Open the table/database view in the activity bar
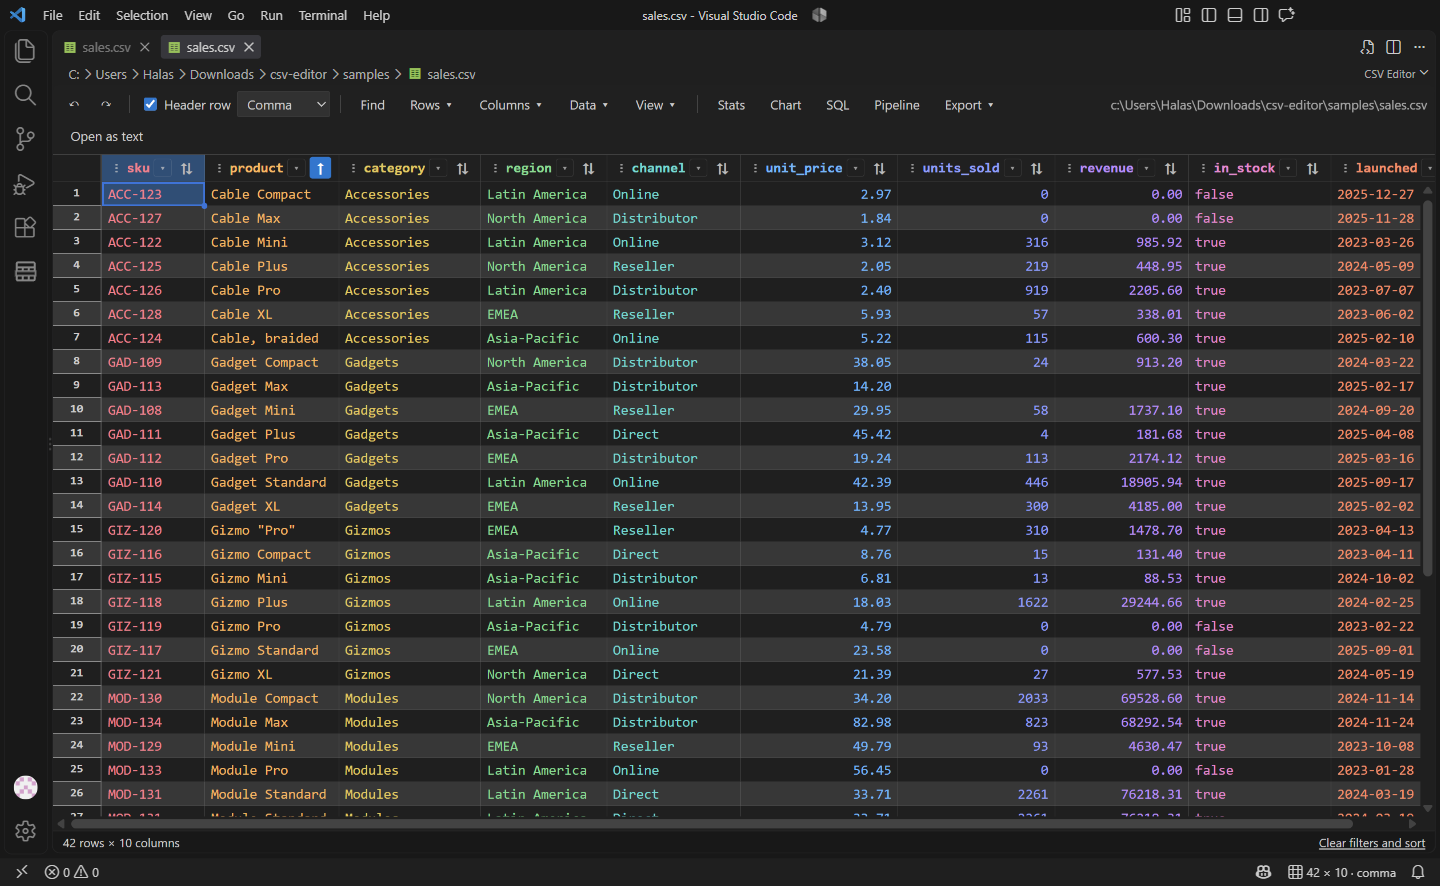The width and height of the screenshot is (1440, 886). (x=25, y=271)
